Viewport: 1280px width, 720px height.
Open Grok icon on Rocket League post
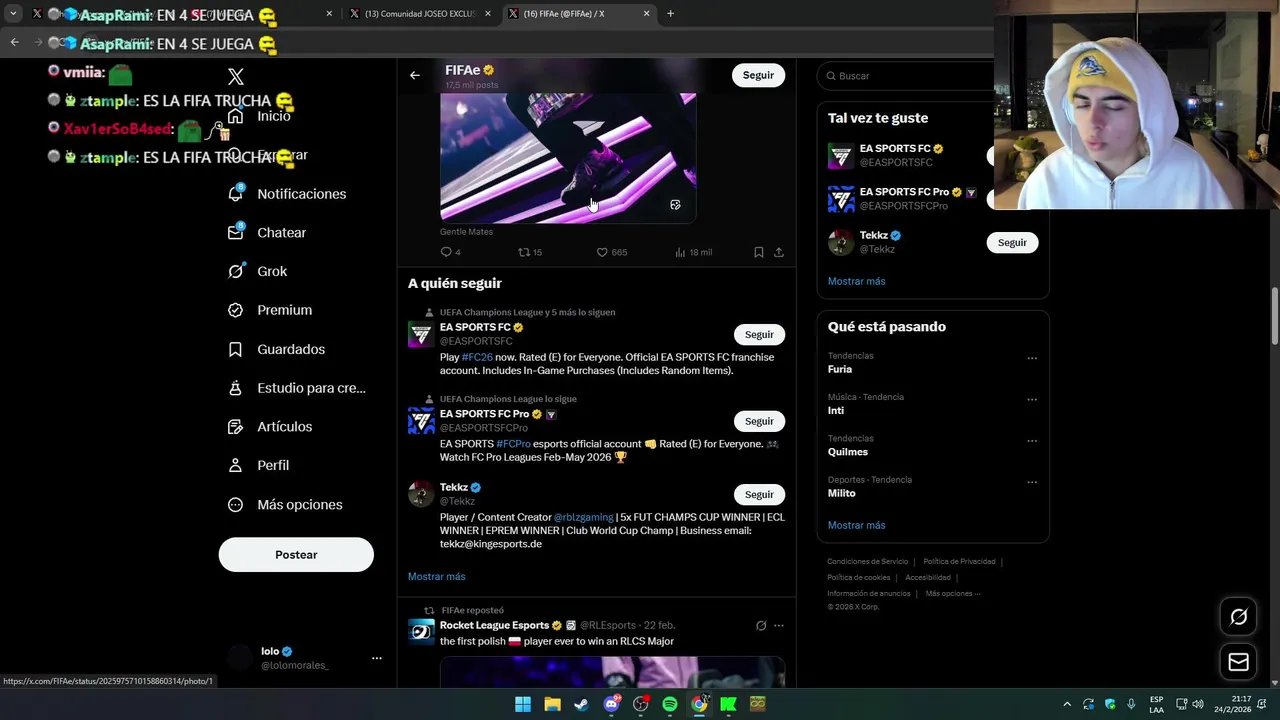[761, 626]
